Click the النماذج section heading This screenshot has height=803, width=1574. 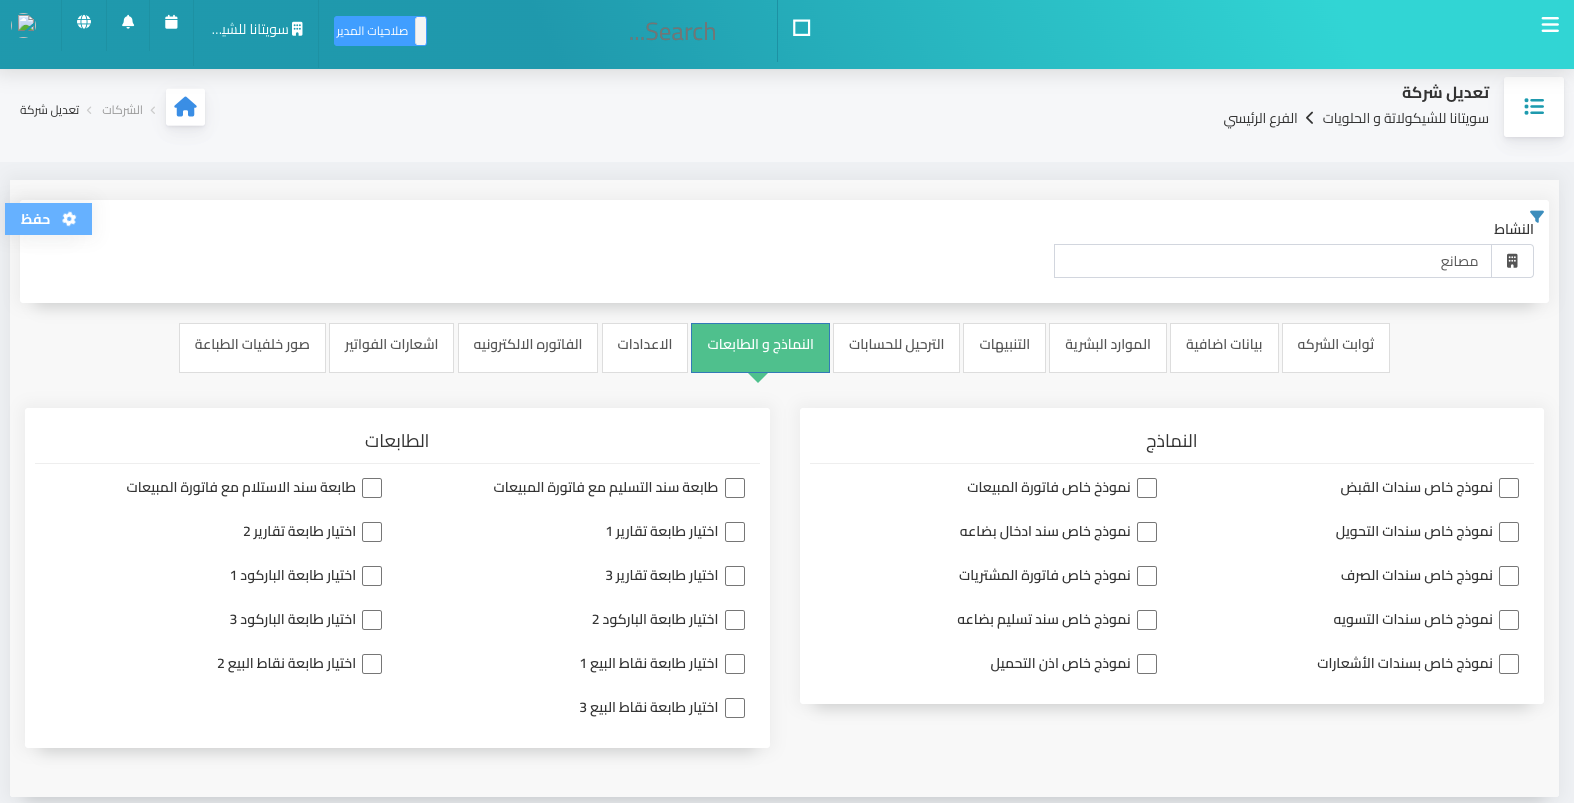[x=1171, y=441]
